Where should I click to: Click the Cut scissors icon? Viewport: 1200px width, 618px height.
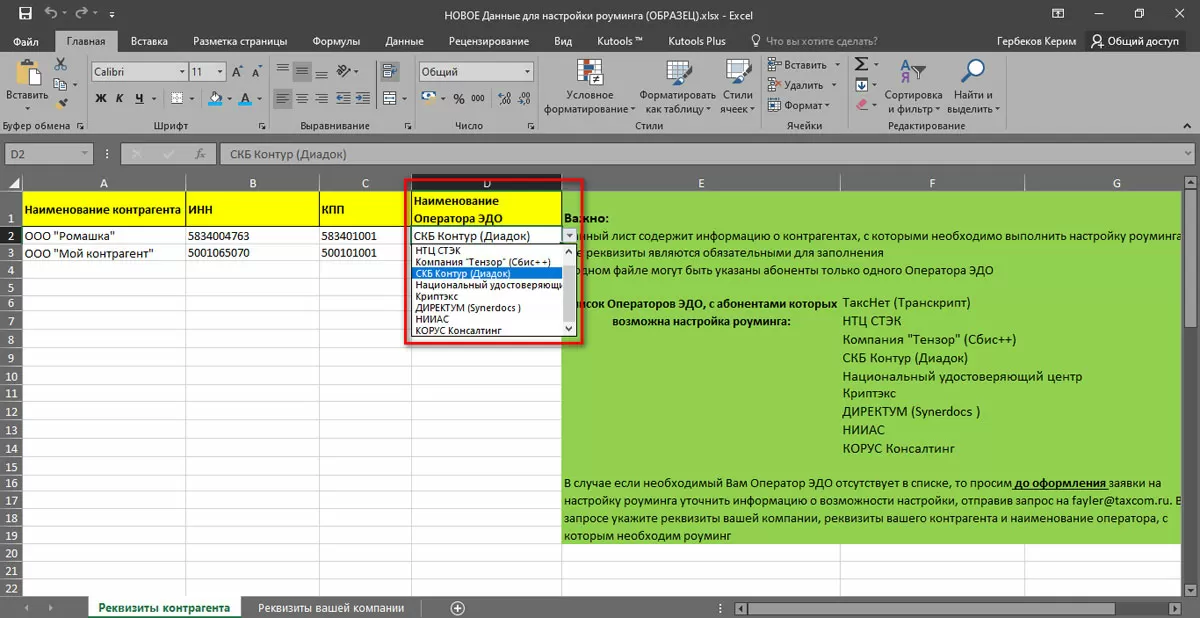[60, 64]
